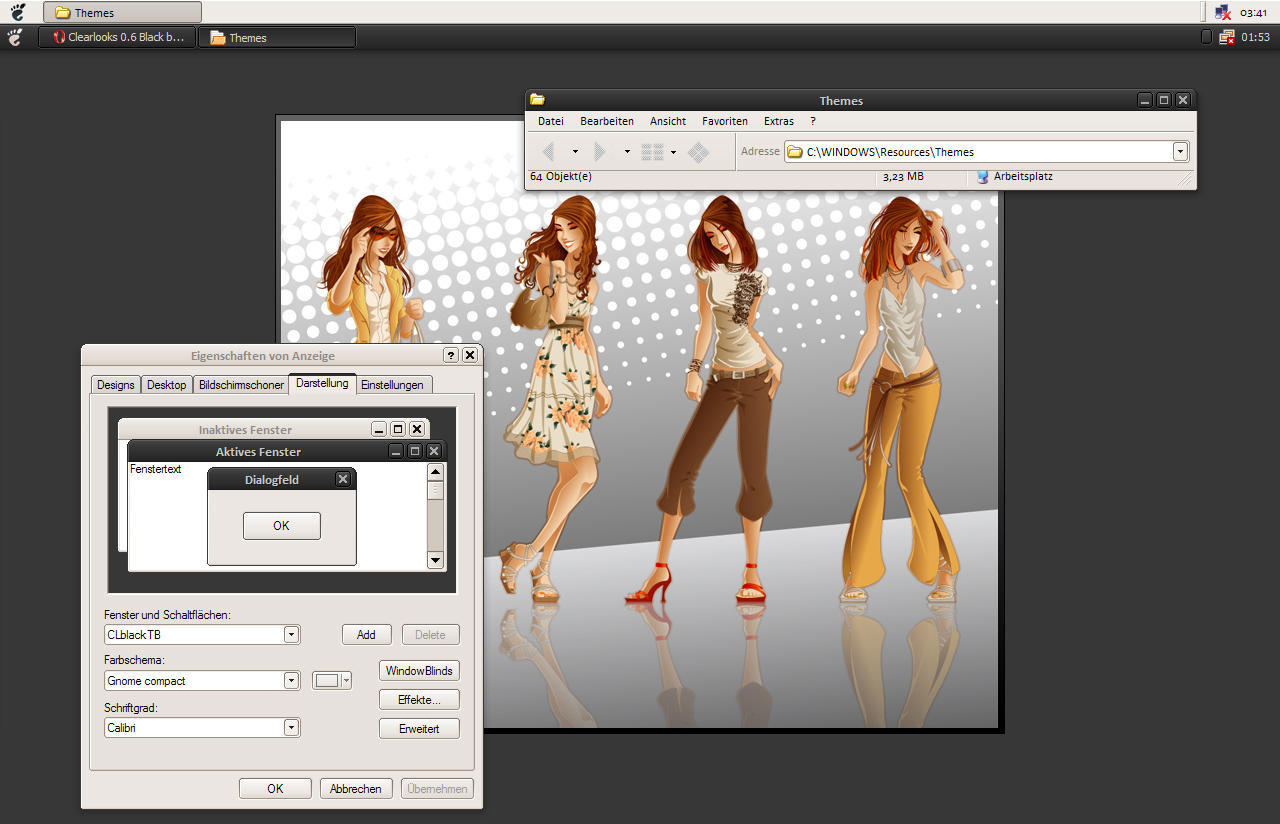Click the Dialogfeld preview title
This screenshot has height=824, width=1280.
pos(271,480)
